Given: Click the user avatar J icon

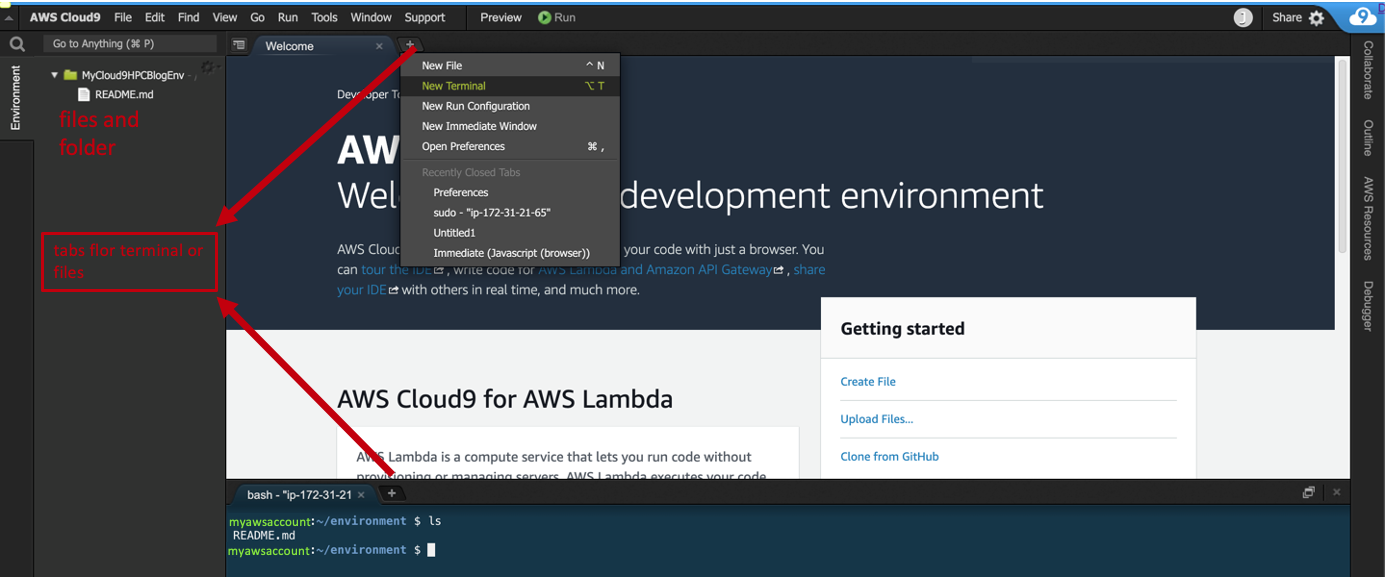Looking at the screenshot, I should click(1243, 18).
